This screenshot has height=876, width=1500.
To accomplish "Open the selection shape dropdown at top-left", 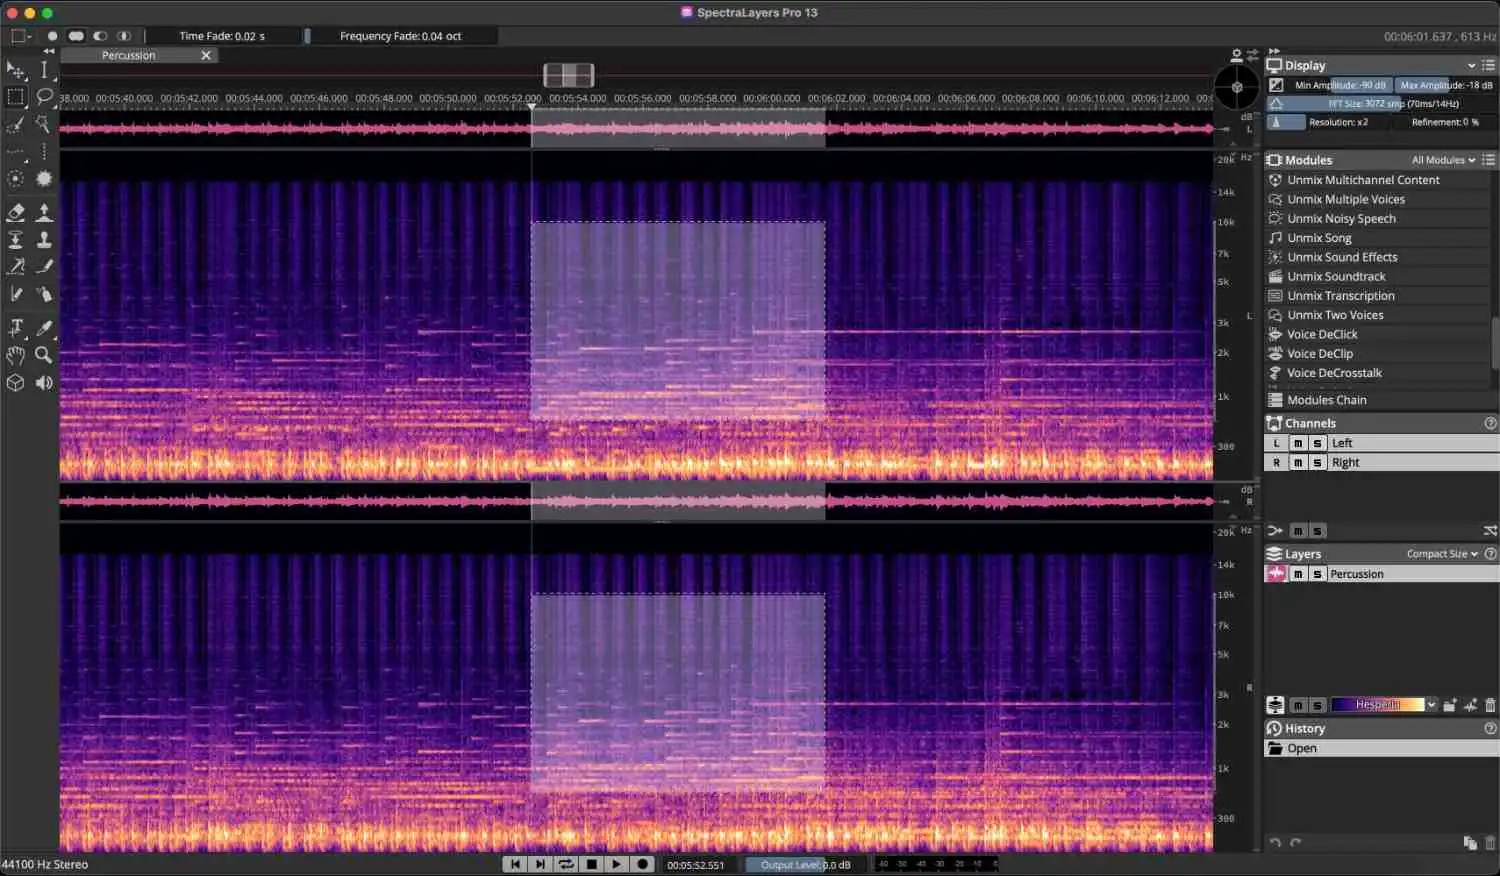I will click(x=20, y=36).
